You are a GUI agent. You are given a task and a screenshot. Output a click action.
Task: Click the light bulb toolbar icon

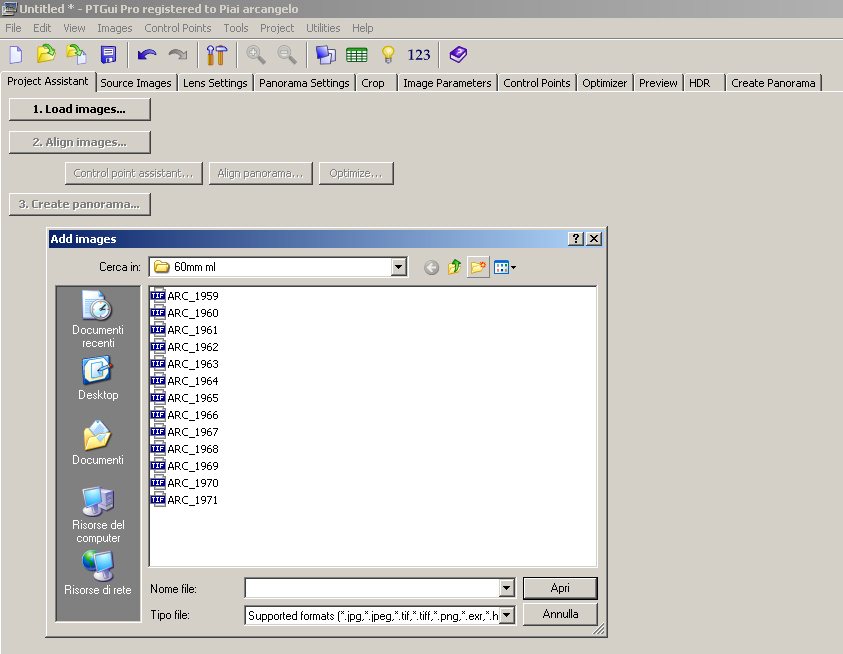tap(388, 55)
